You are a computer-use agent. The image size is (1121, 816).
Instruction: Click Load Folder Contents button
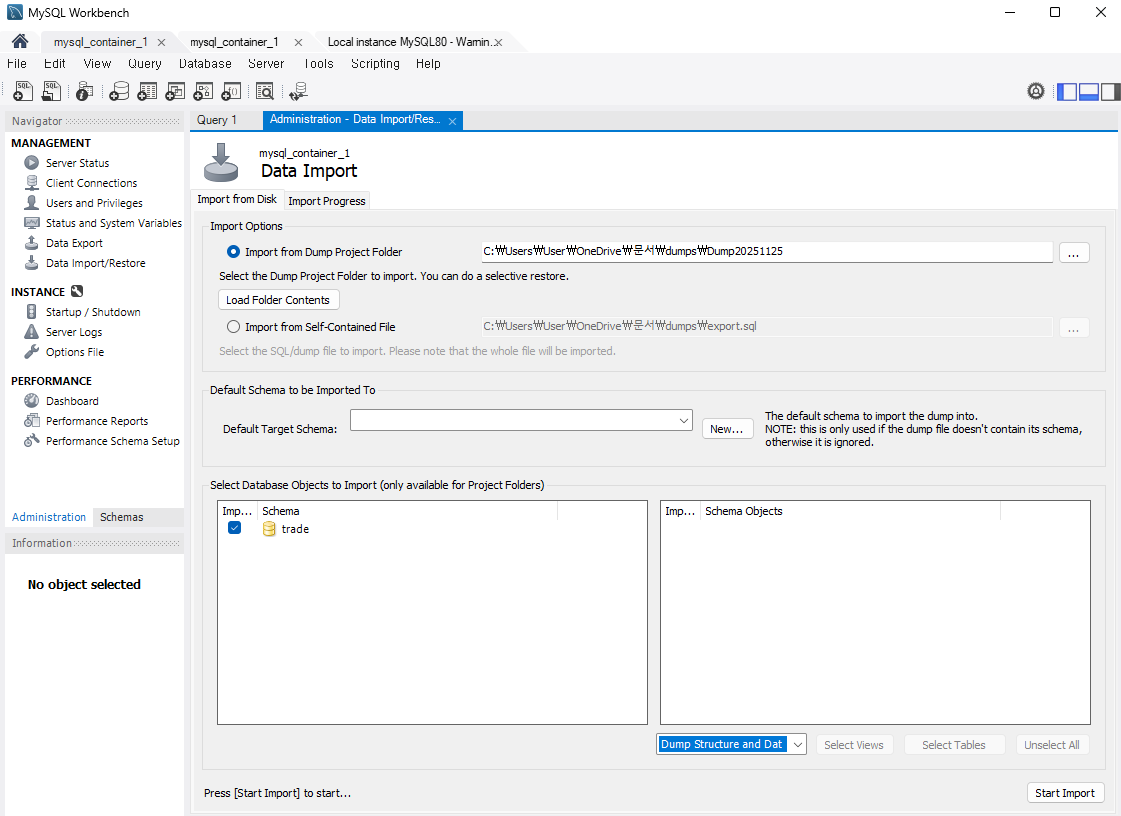pyautogui.click(x=278, y=300)
